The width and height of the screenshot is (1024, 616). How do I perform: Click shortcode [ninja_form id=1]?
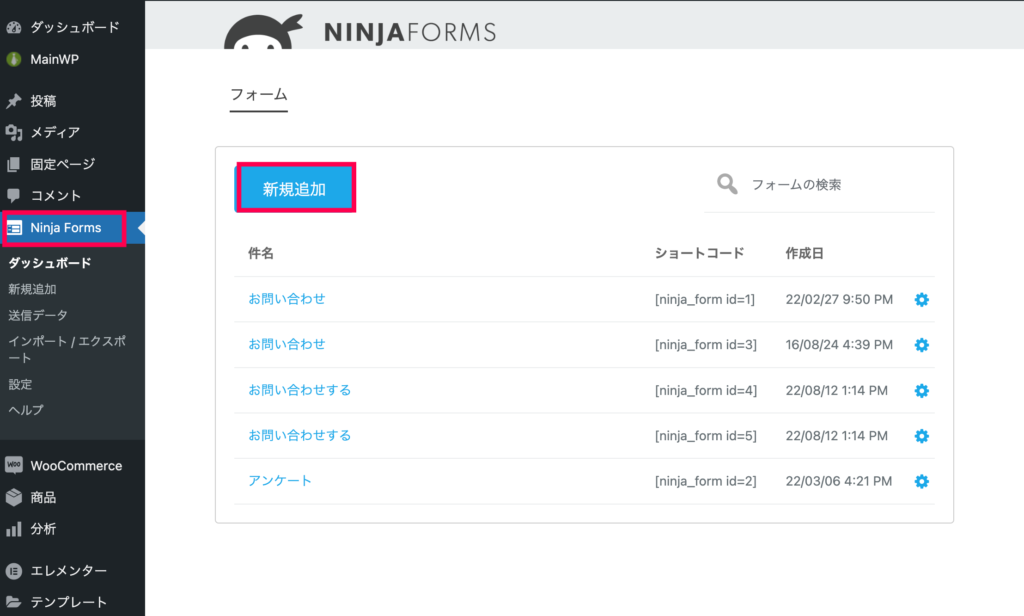(x=705, y=300)
